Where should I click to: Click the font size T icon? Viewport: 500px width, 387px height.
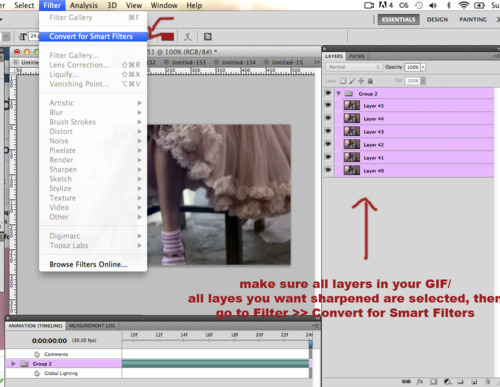tap(23, 36)
